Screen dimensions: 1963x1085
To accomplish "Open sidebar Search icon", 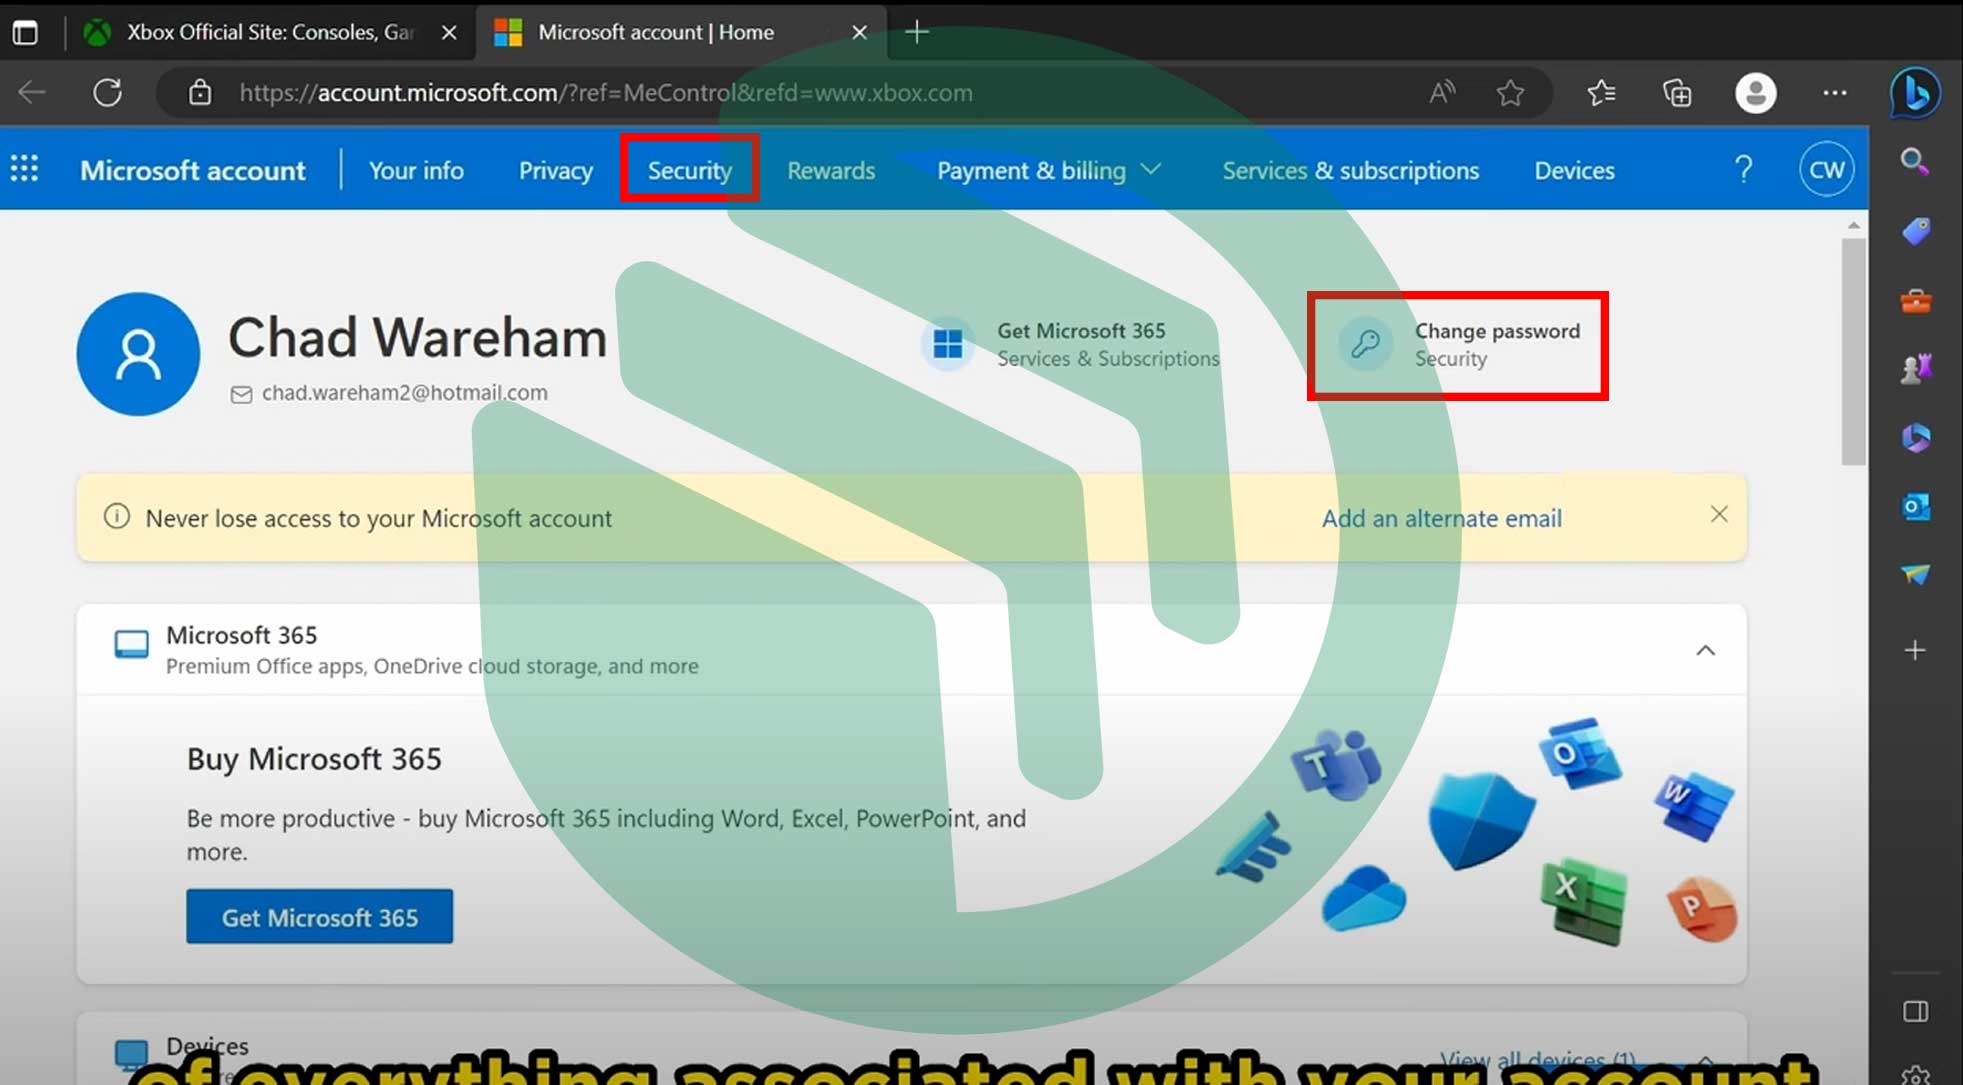I will 1914,162.
